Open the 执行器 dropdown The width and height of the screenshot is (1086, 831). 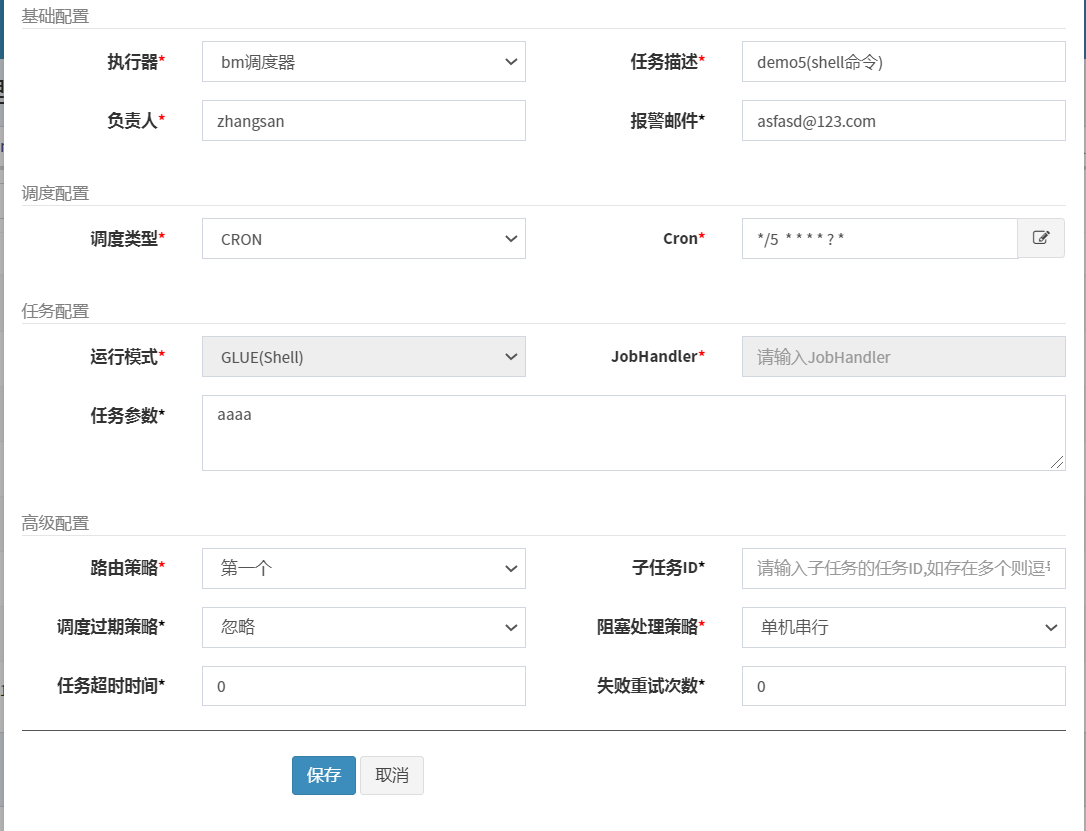[x=363, y=62]
